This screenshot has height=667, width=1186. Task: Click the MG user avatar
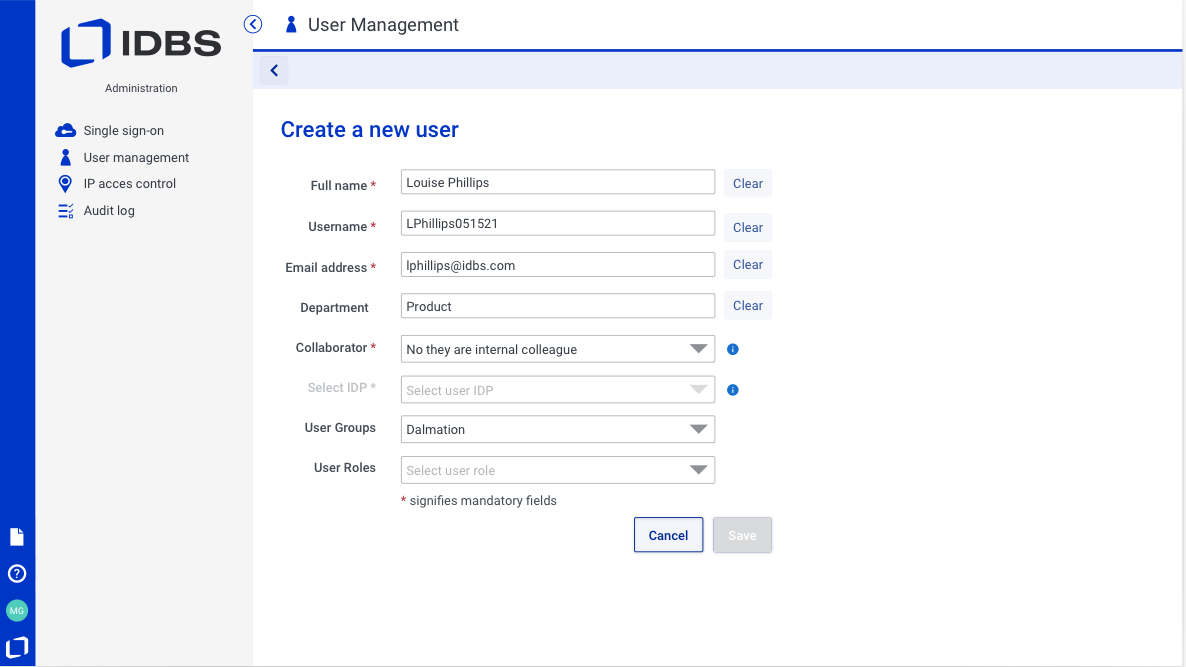point(17,610)
